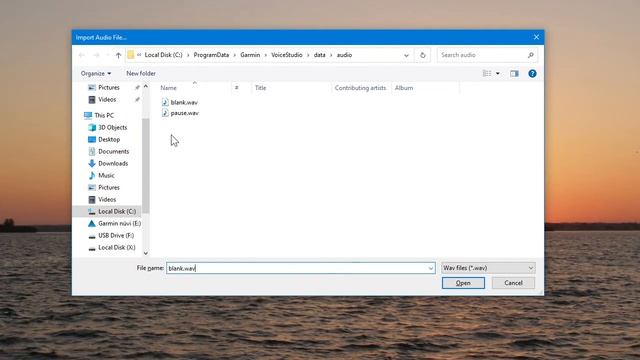640x360 pixels.
Task: Click the search magnifier icon
Action: coord(530,55)
